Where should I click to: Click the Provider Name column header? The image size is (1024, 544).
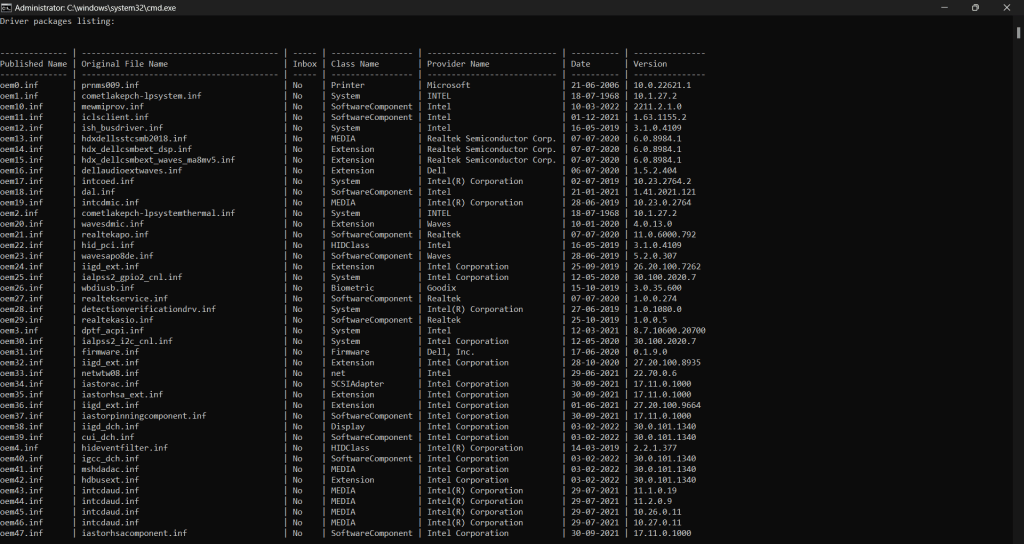pos(458,64)
